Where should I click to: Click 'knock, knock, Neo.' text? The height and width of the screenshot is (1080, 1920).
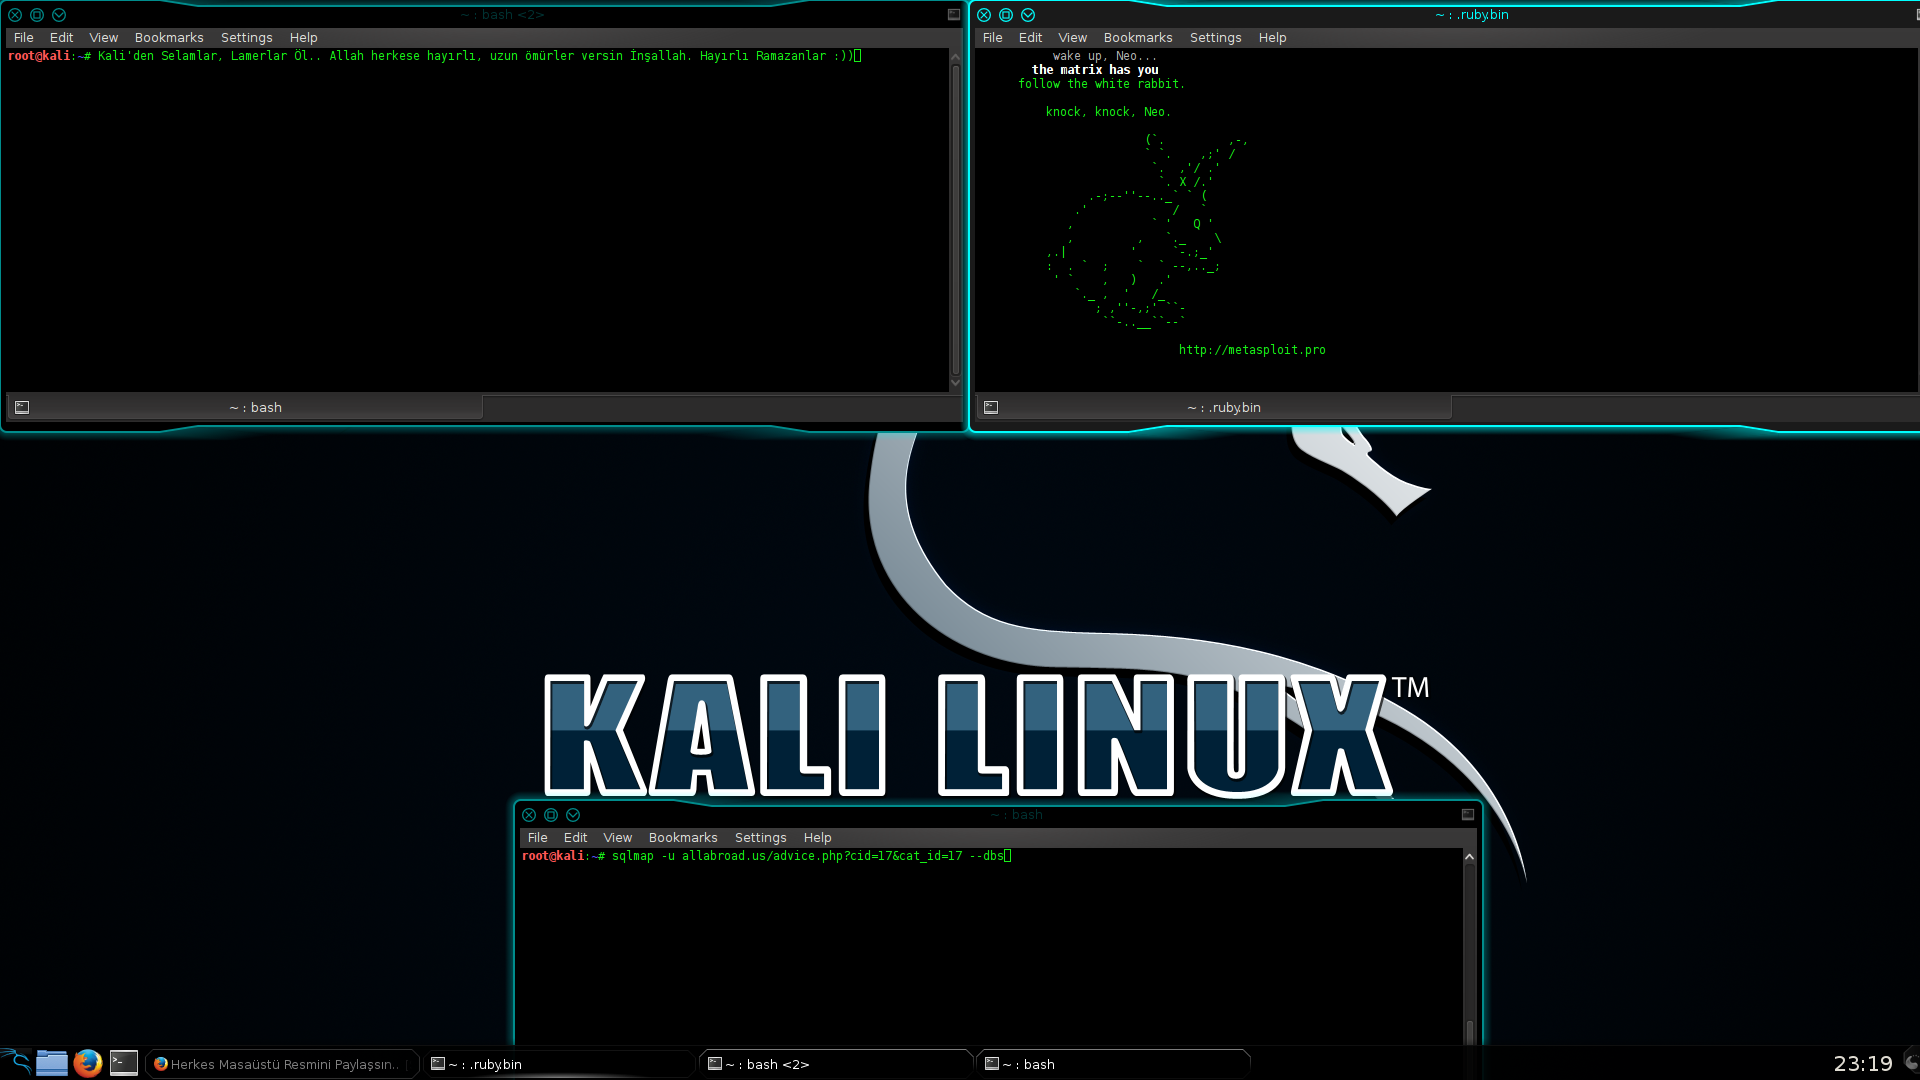click(x=1108, y=112)
